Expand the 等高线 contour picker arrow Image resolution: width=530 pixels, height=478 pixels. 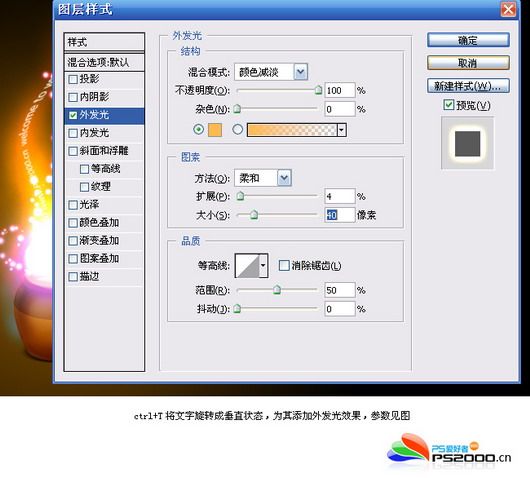click(x=264, y=266)
